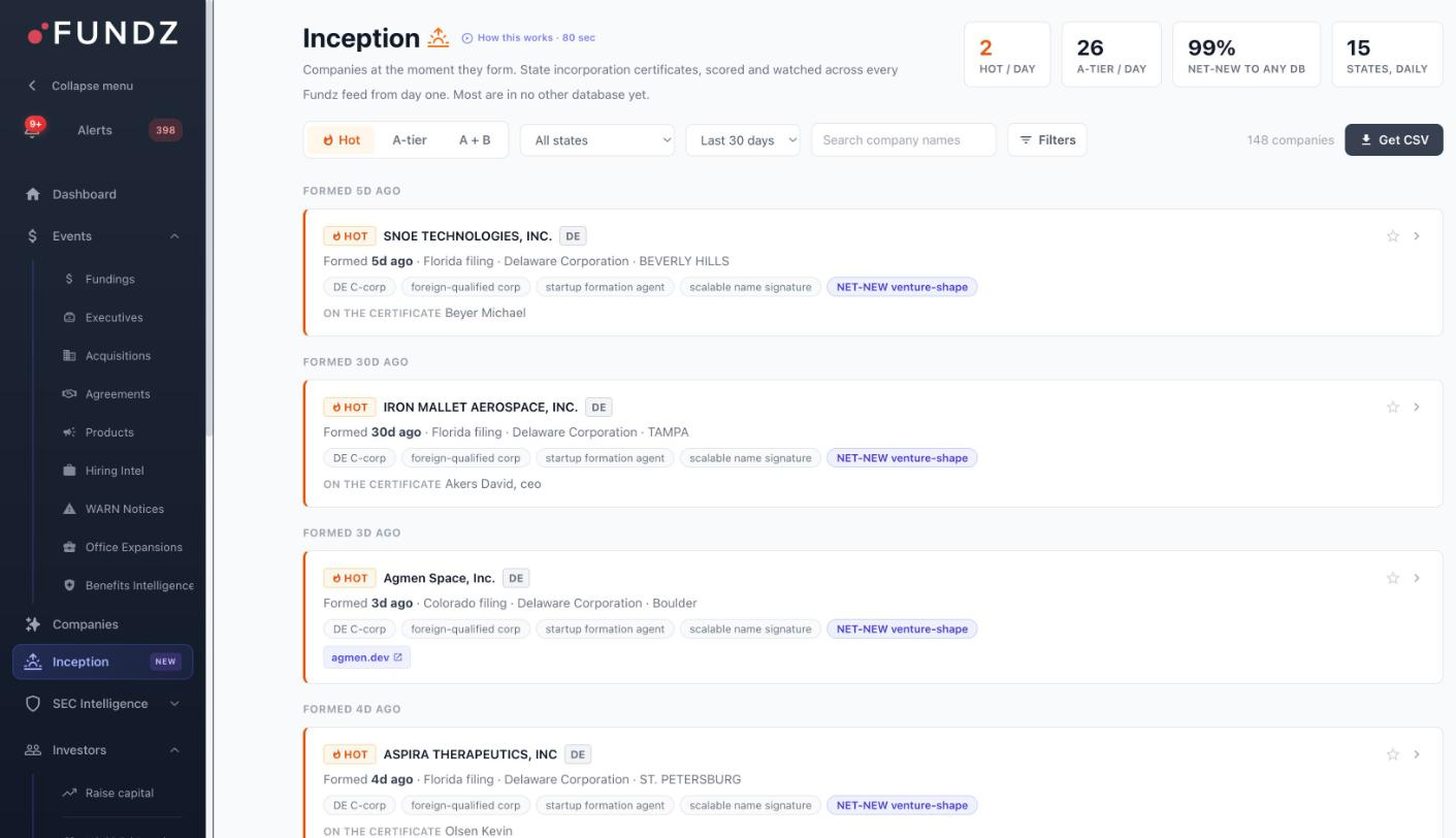Viewport: 1456px width, 838px height.
Task: Open the Filters panel button
Action: [1047, 140]
